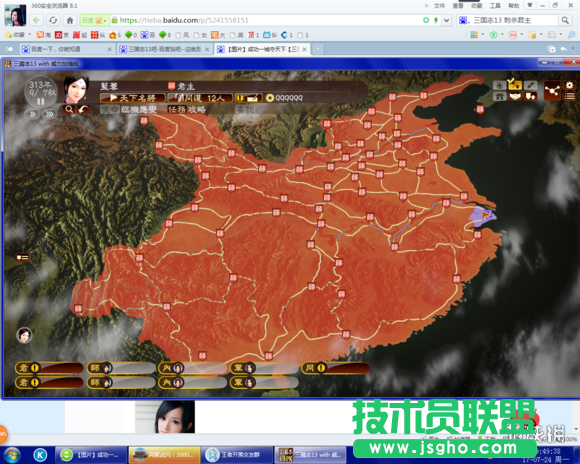Click the Windows Start button

[11, 455]
